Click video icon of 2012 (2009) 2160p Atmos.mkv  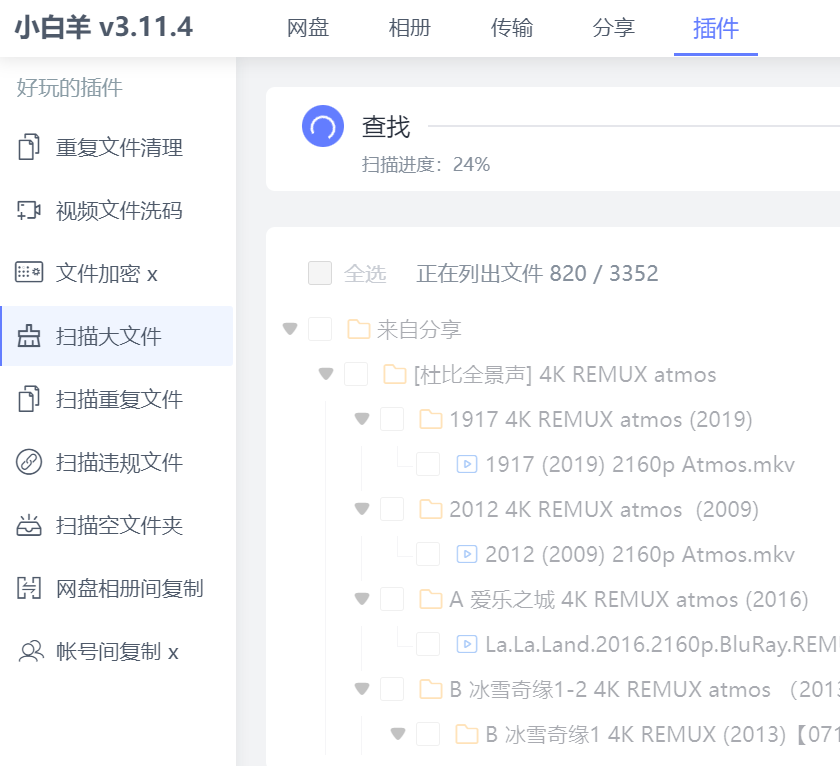[467, 554]
